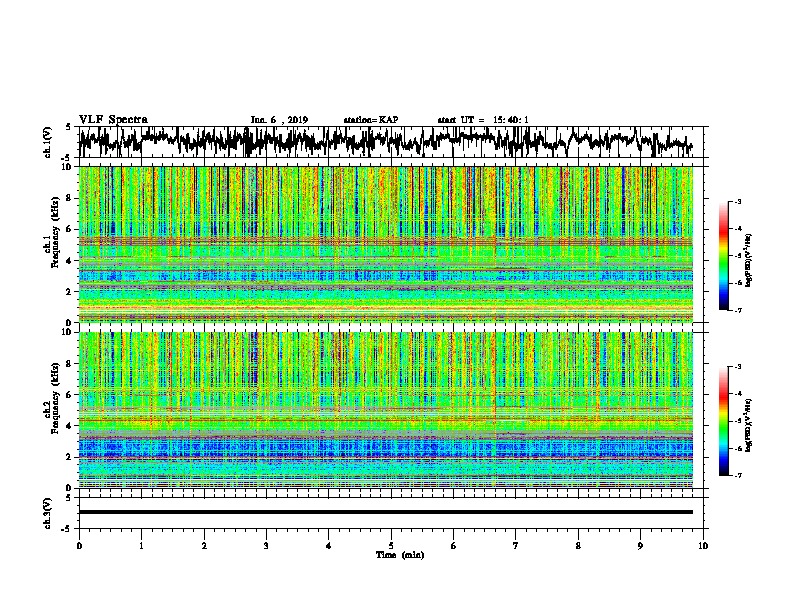Viewport: 792px width, 612px height.
Task: Click the "7" tick on time axis
Action: [x=516, y=546]
